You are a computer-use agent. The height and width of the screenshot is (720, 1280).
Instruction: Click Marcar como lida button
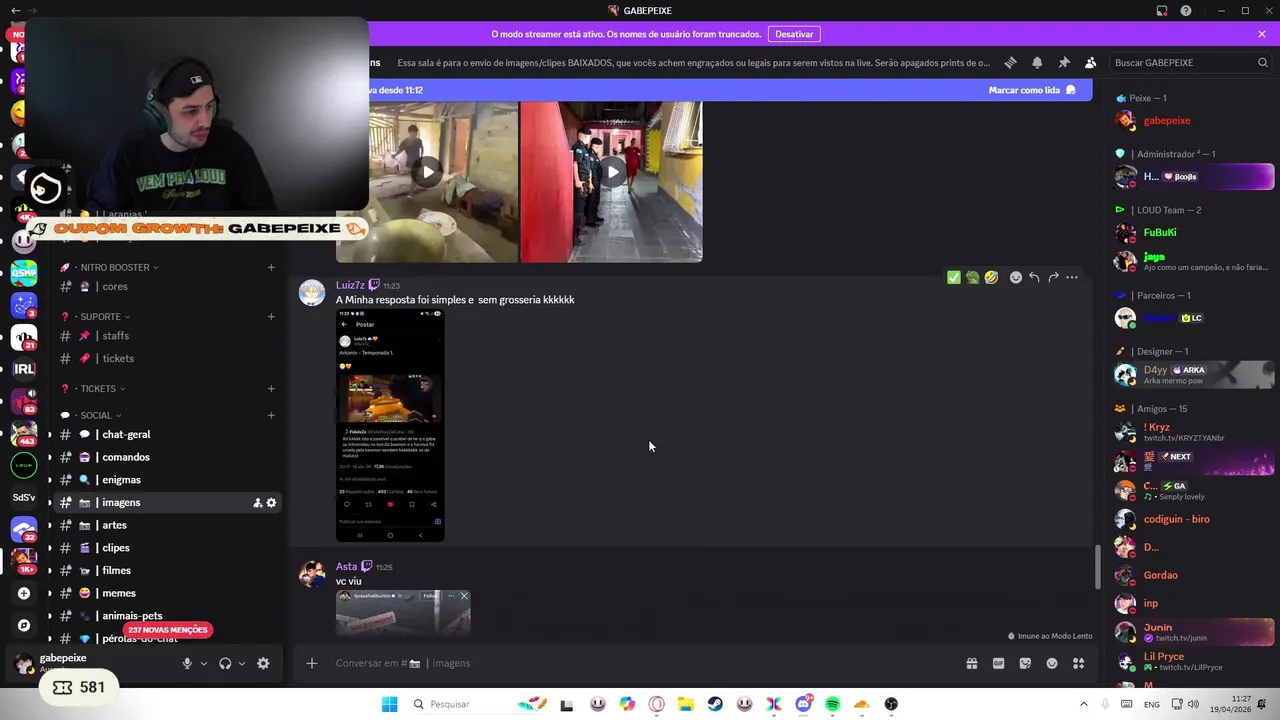[x=1032, y=90]
